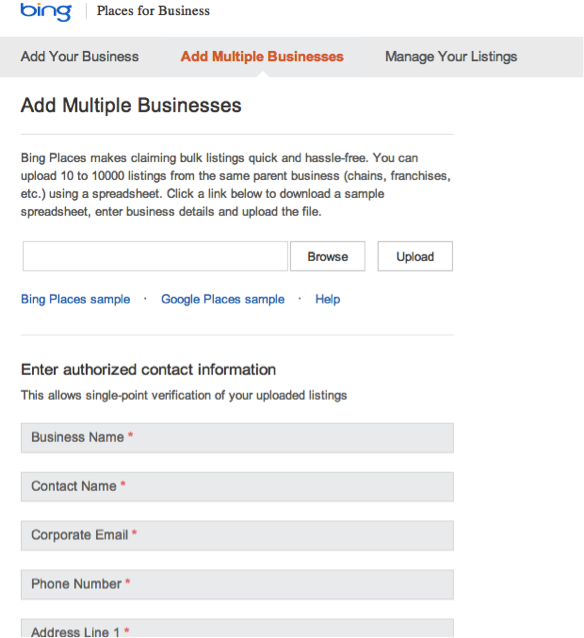Switch to Manage Your Listings tab
This screenshot has height=638, width=584.
451,56
